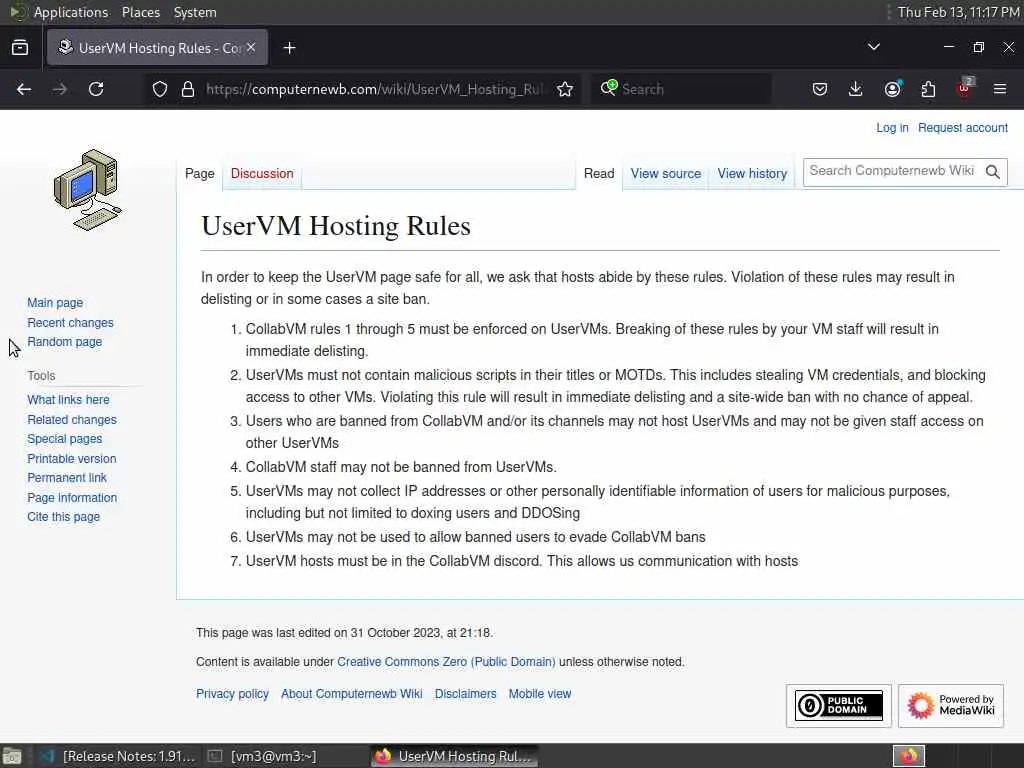This screenshot has height=768, width=1024.
Task: Click the Log in link
Action: pyautogui.click(x=892, y=128)
